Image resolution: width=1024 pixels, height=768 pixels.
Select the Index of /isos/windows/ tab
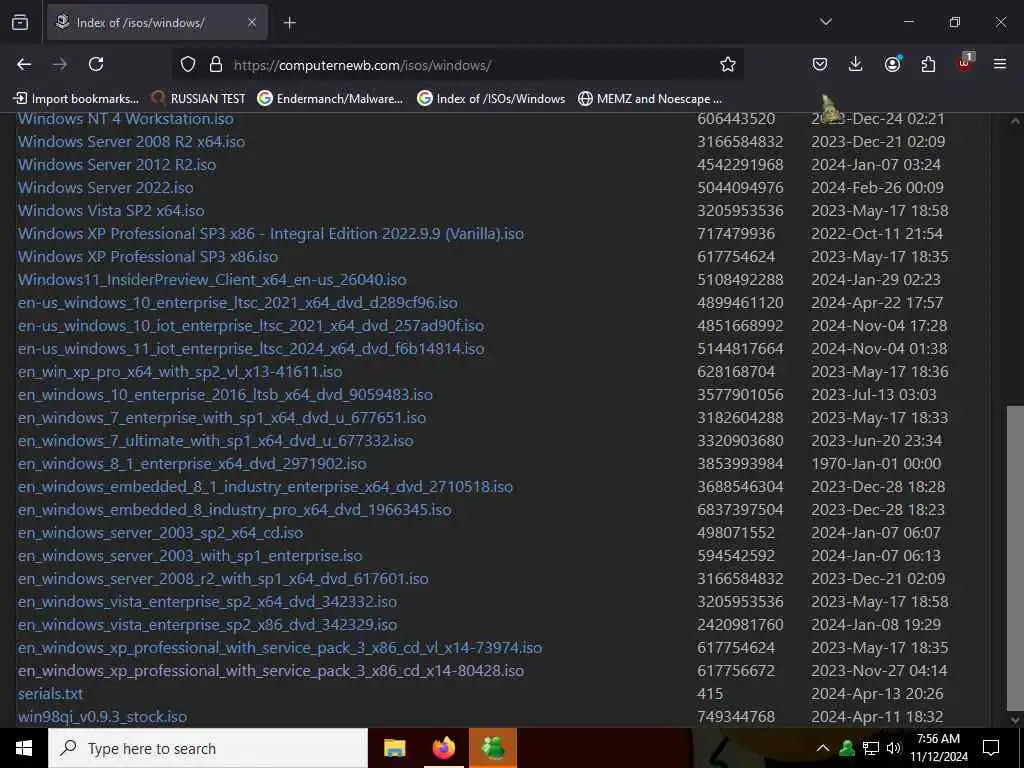tap(157, 23)
